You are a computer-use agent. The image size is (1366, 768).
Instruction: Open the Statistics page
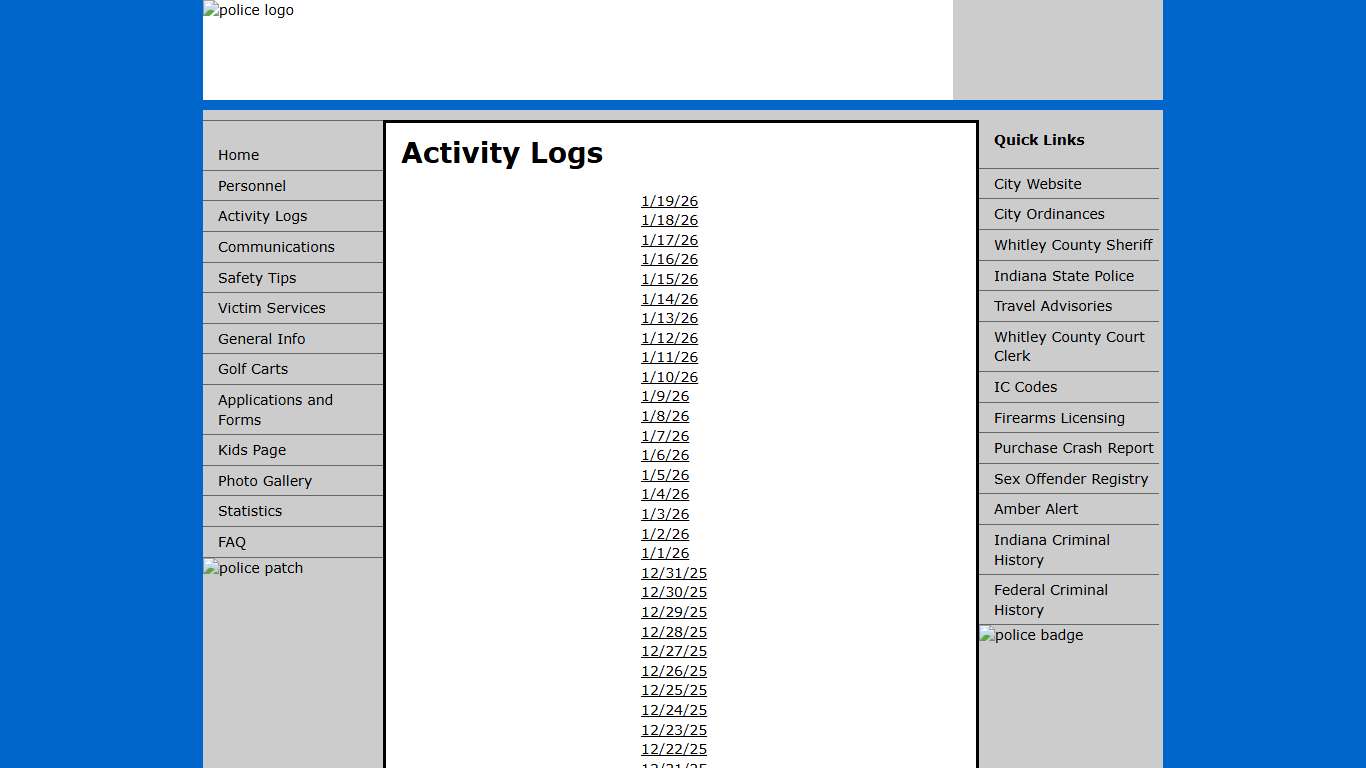click(250, 511)
